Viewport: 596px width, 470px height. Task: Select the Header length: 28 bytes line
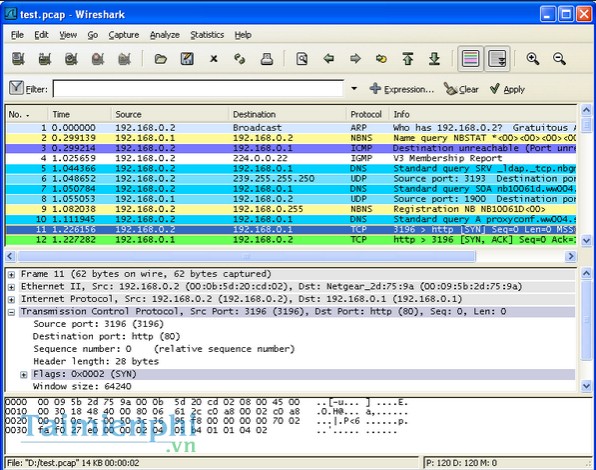(96, 361)
